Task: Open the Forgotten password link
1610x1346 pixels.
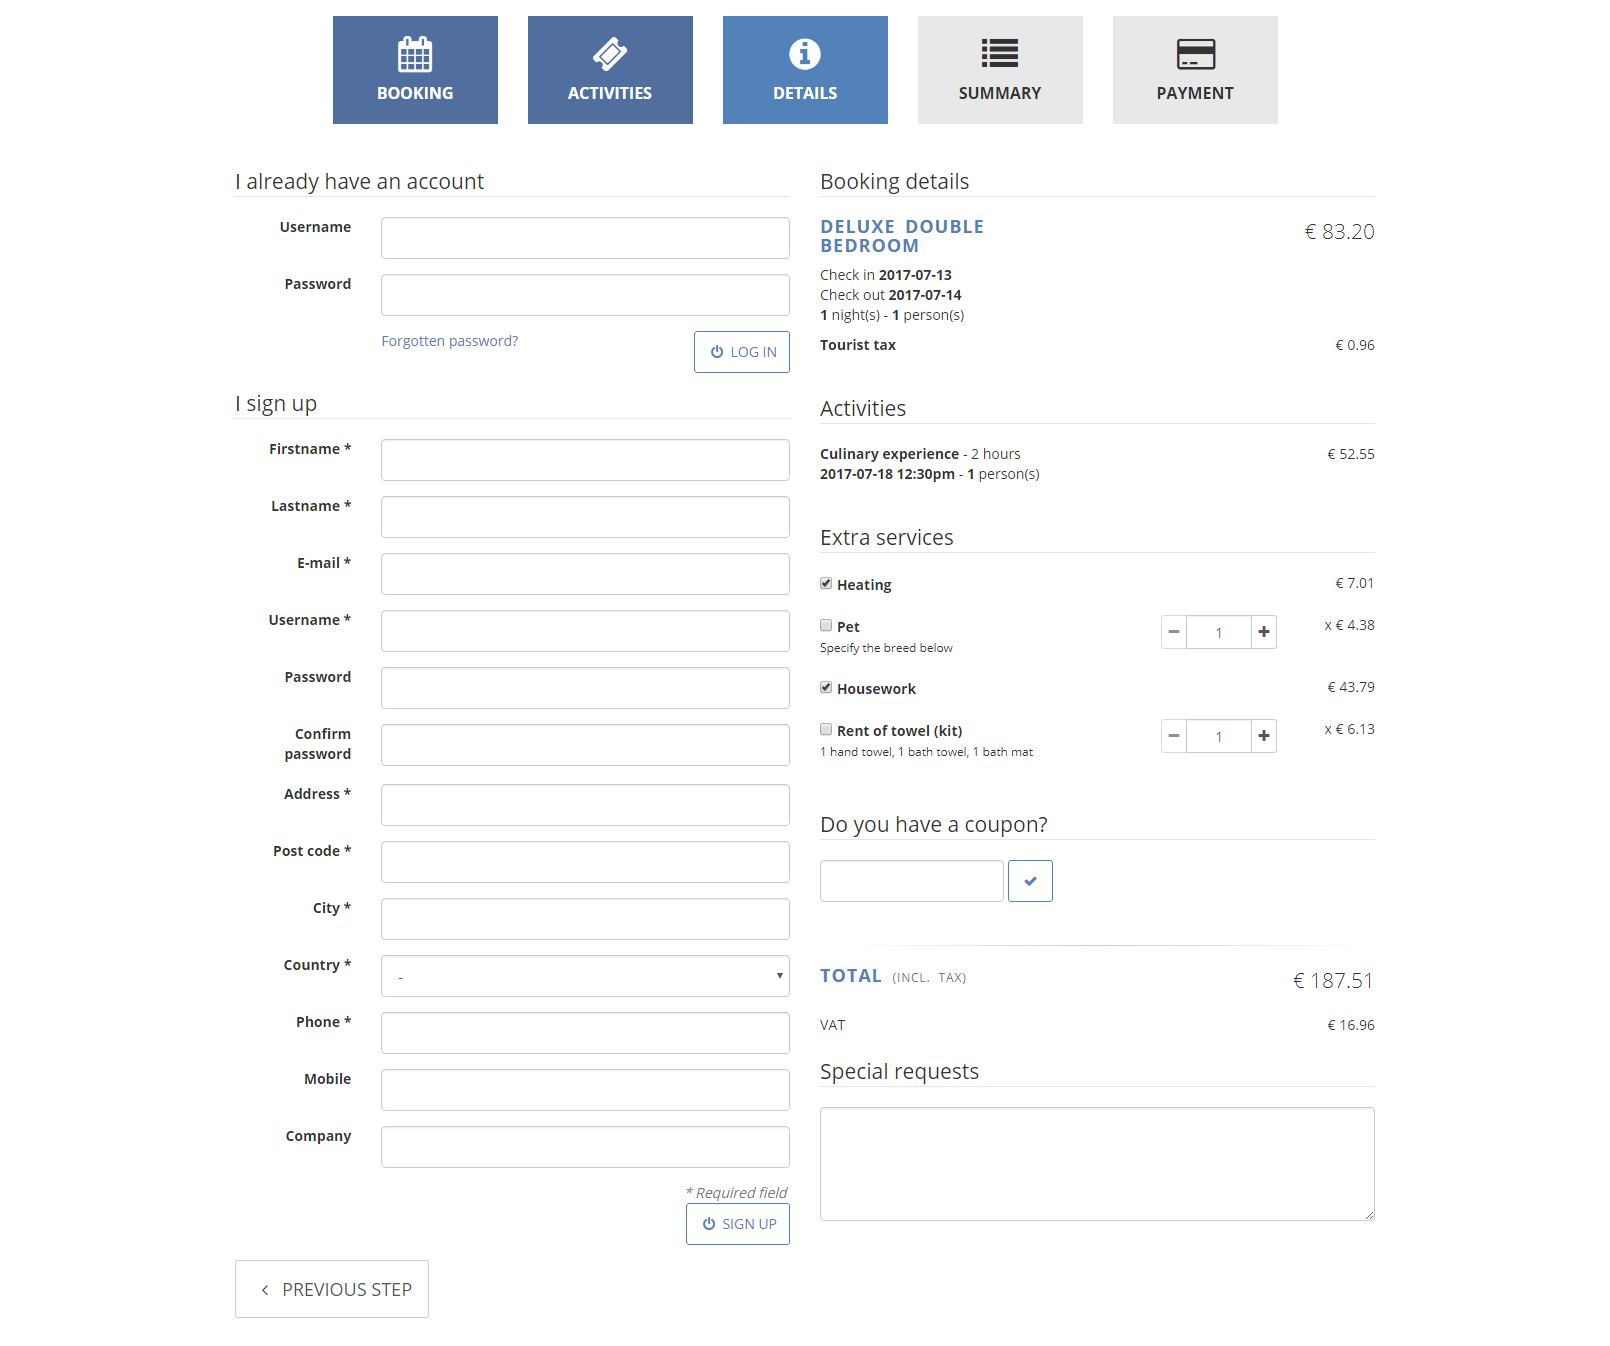Action: click(449, 341)
